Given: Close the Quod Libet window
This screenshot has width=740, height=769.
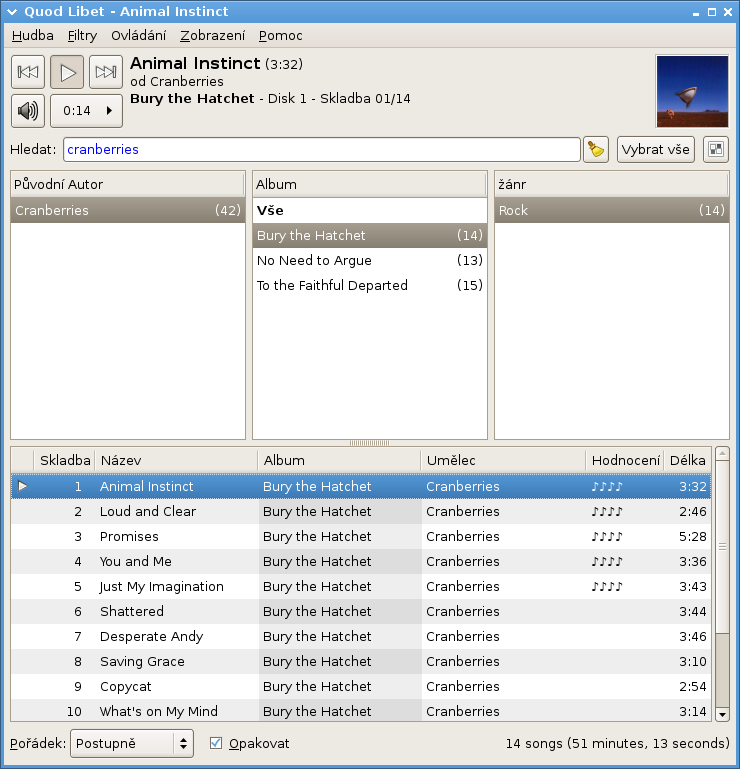Looking at the screenshot, I should (x=728, y=12).
